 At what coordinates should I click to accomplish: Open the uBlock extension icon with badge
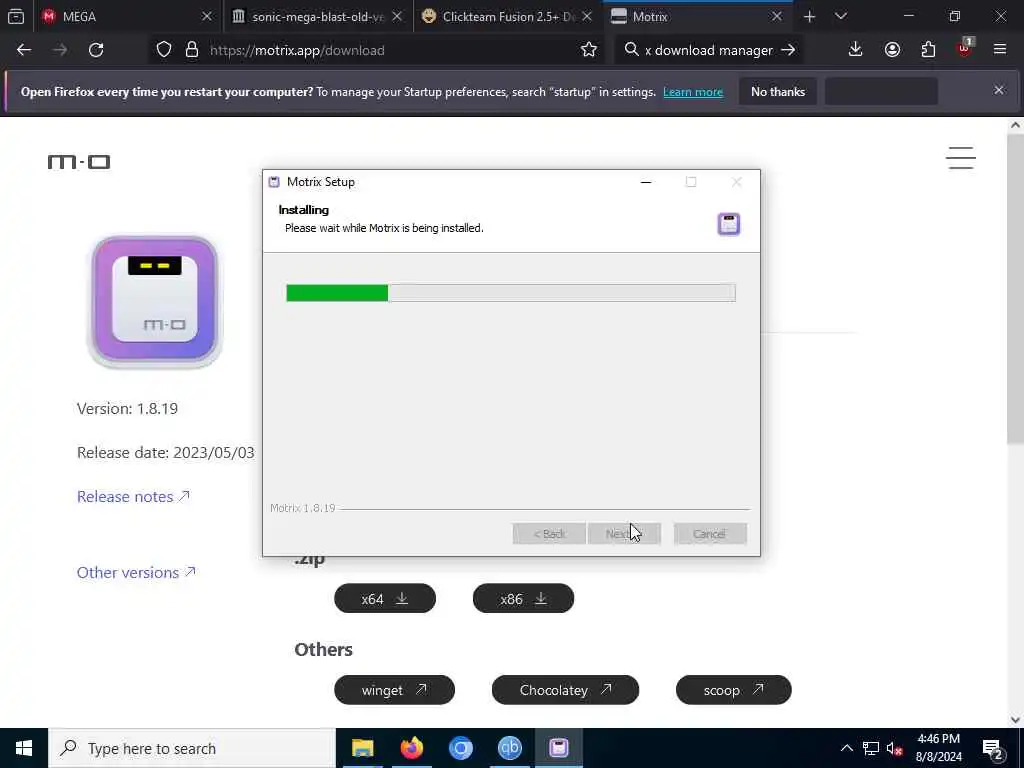pyautogui.click(x=965, y=48)
